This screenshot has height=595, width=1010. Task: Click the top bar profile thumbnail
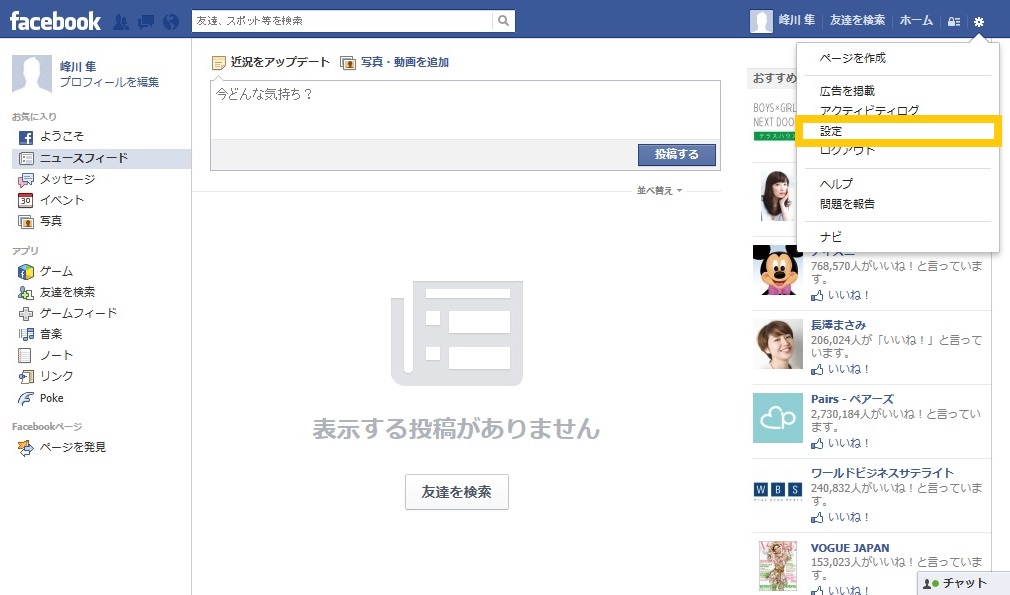point(761,21)
